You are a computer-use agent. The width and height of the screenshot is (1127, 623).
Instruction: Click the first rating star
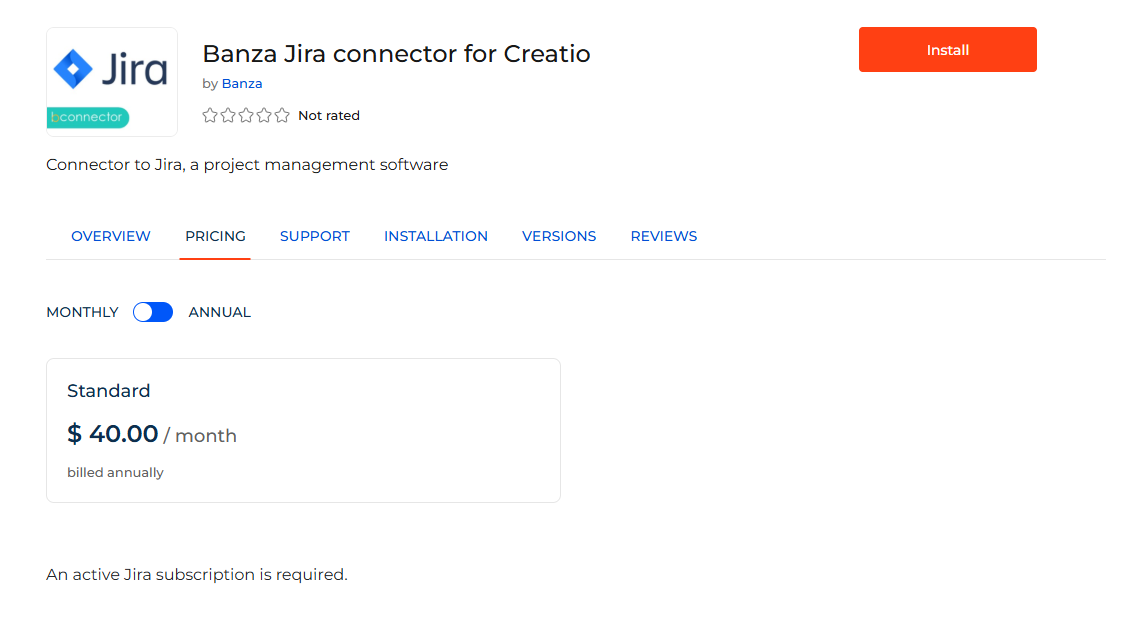[x=210, y=115]
